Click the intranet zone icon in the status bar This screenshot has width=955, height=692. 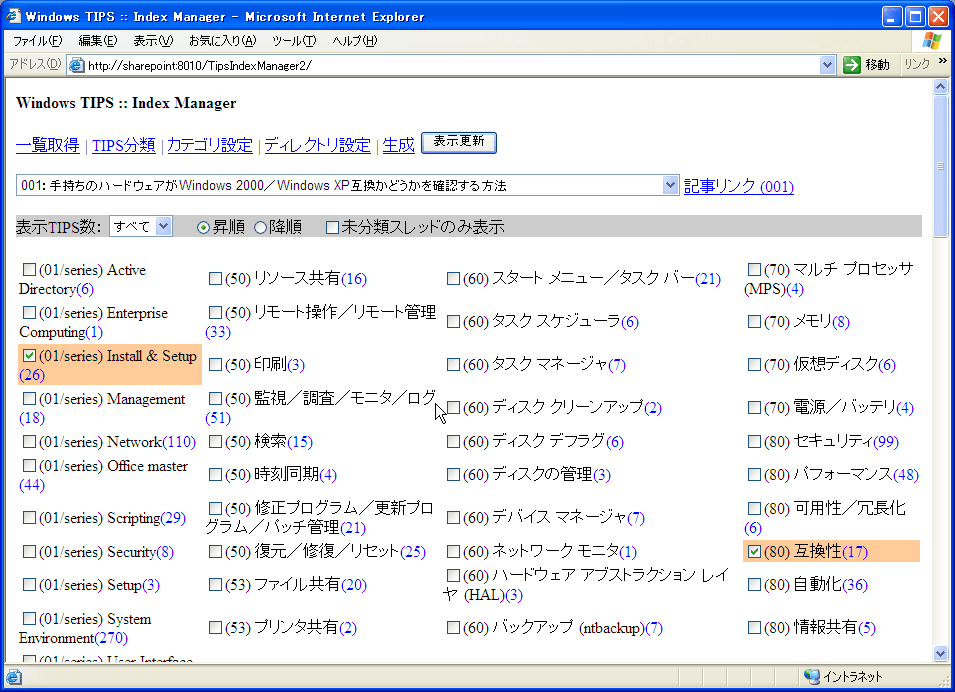pos(811,676)
